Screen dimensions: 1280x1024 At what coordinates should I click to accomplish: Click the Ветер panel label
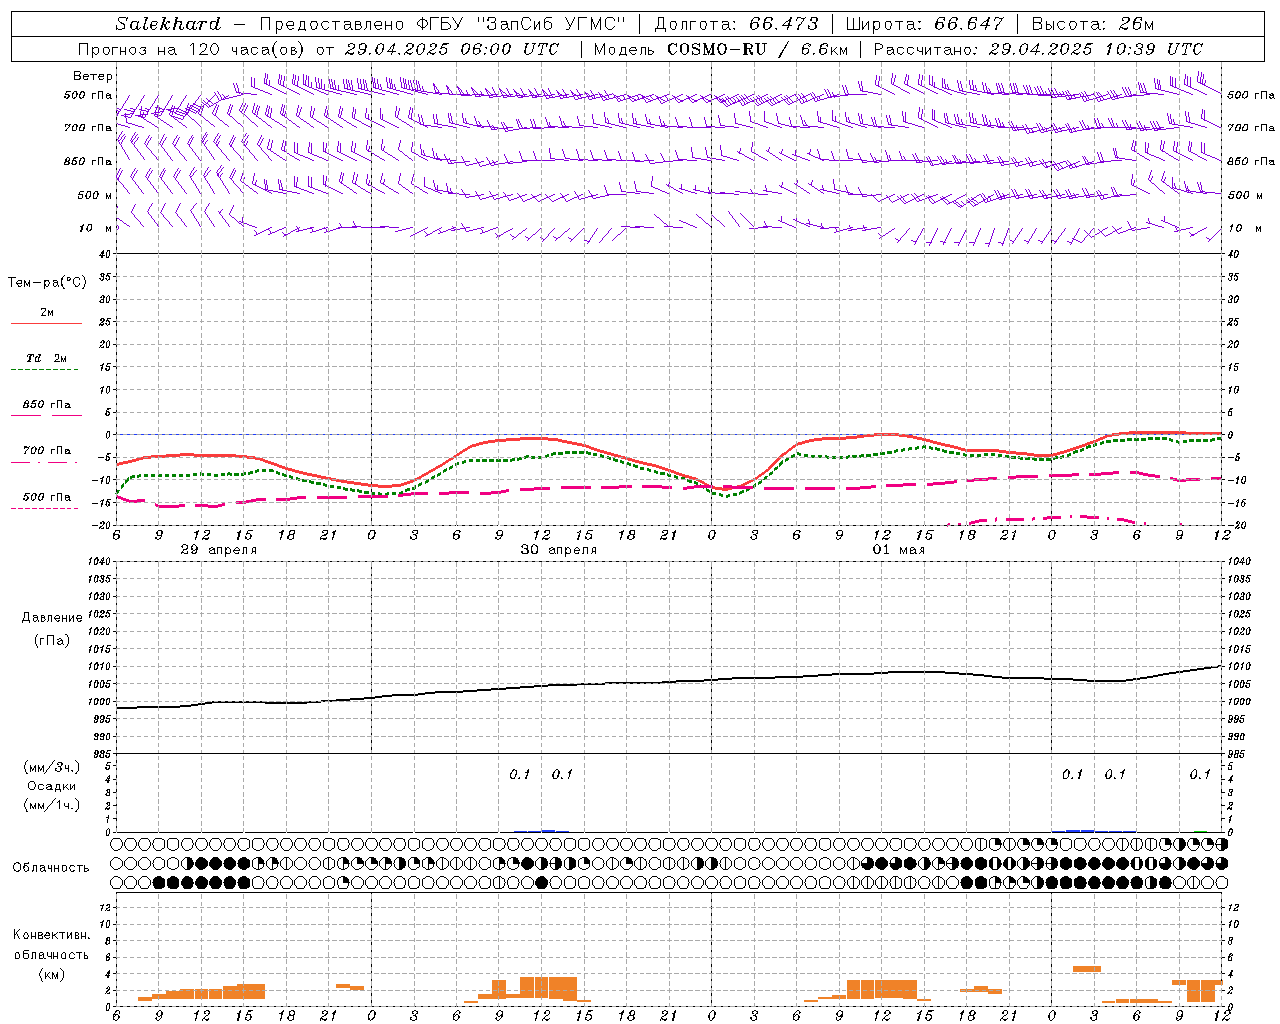tap(93, 76)
